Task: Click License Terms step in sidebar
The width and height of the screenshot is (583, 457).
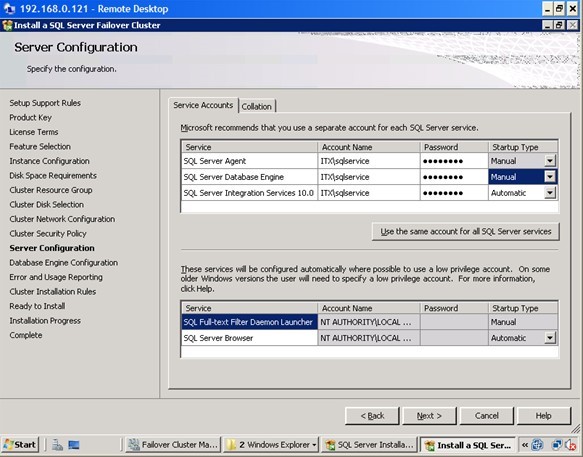Action: click(34, 132)
